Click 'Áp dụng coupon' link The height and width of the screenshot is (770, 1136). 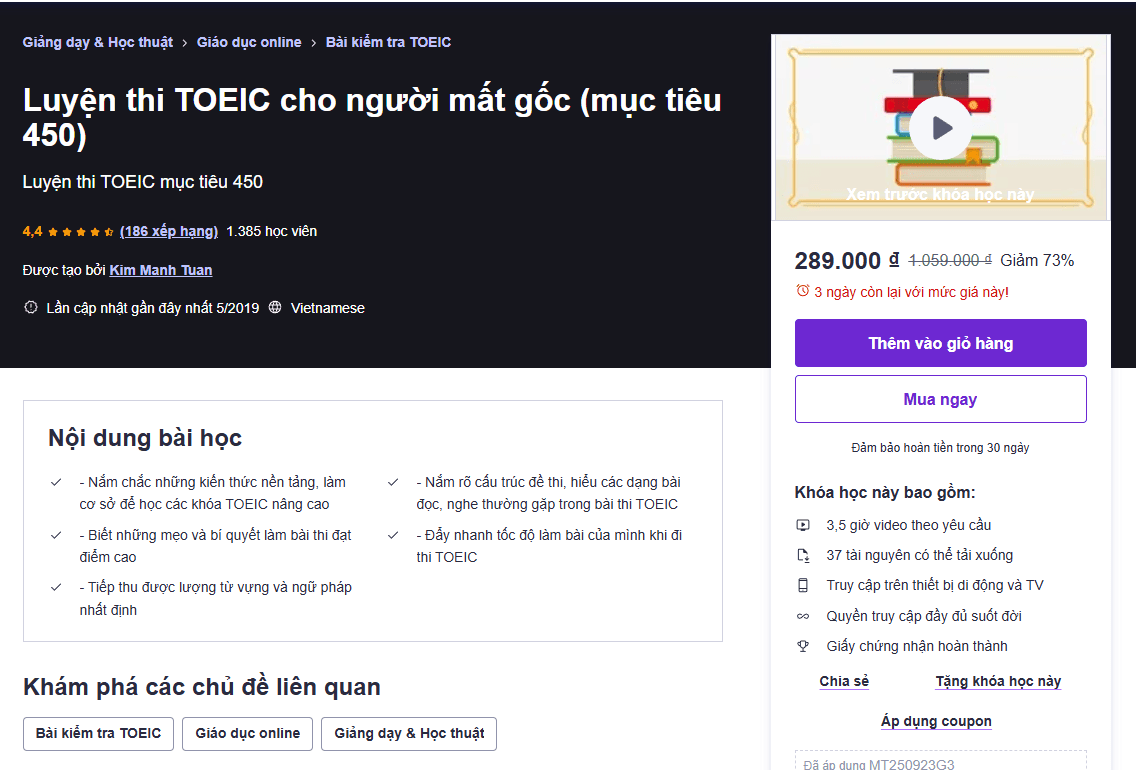click(936, 721)
